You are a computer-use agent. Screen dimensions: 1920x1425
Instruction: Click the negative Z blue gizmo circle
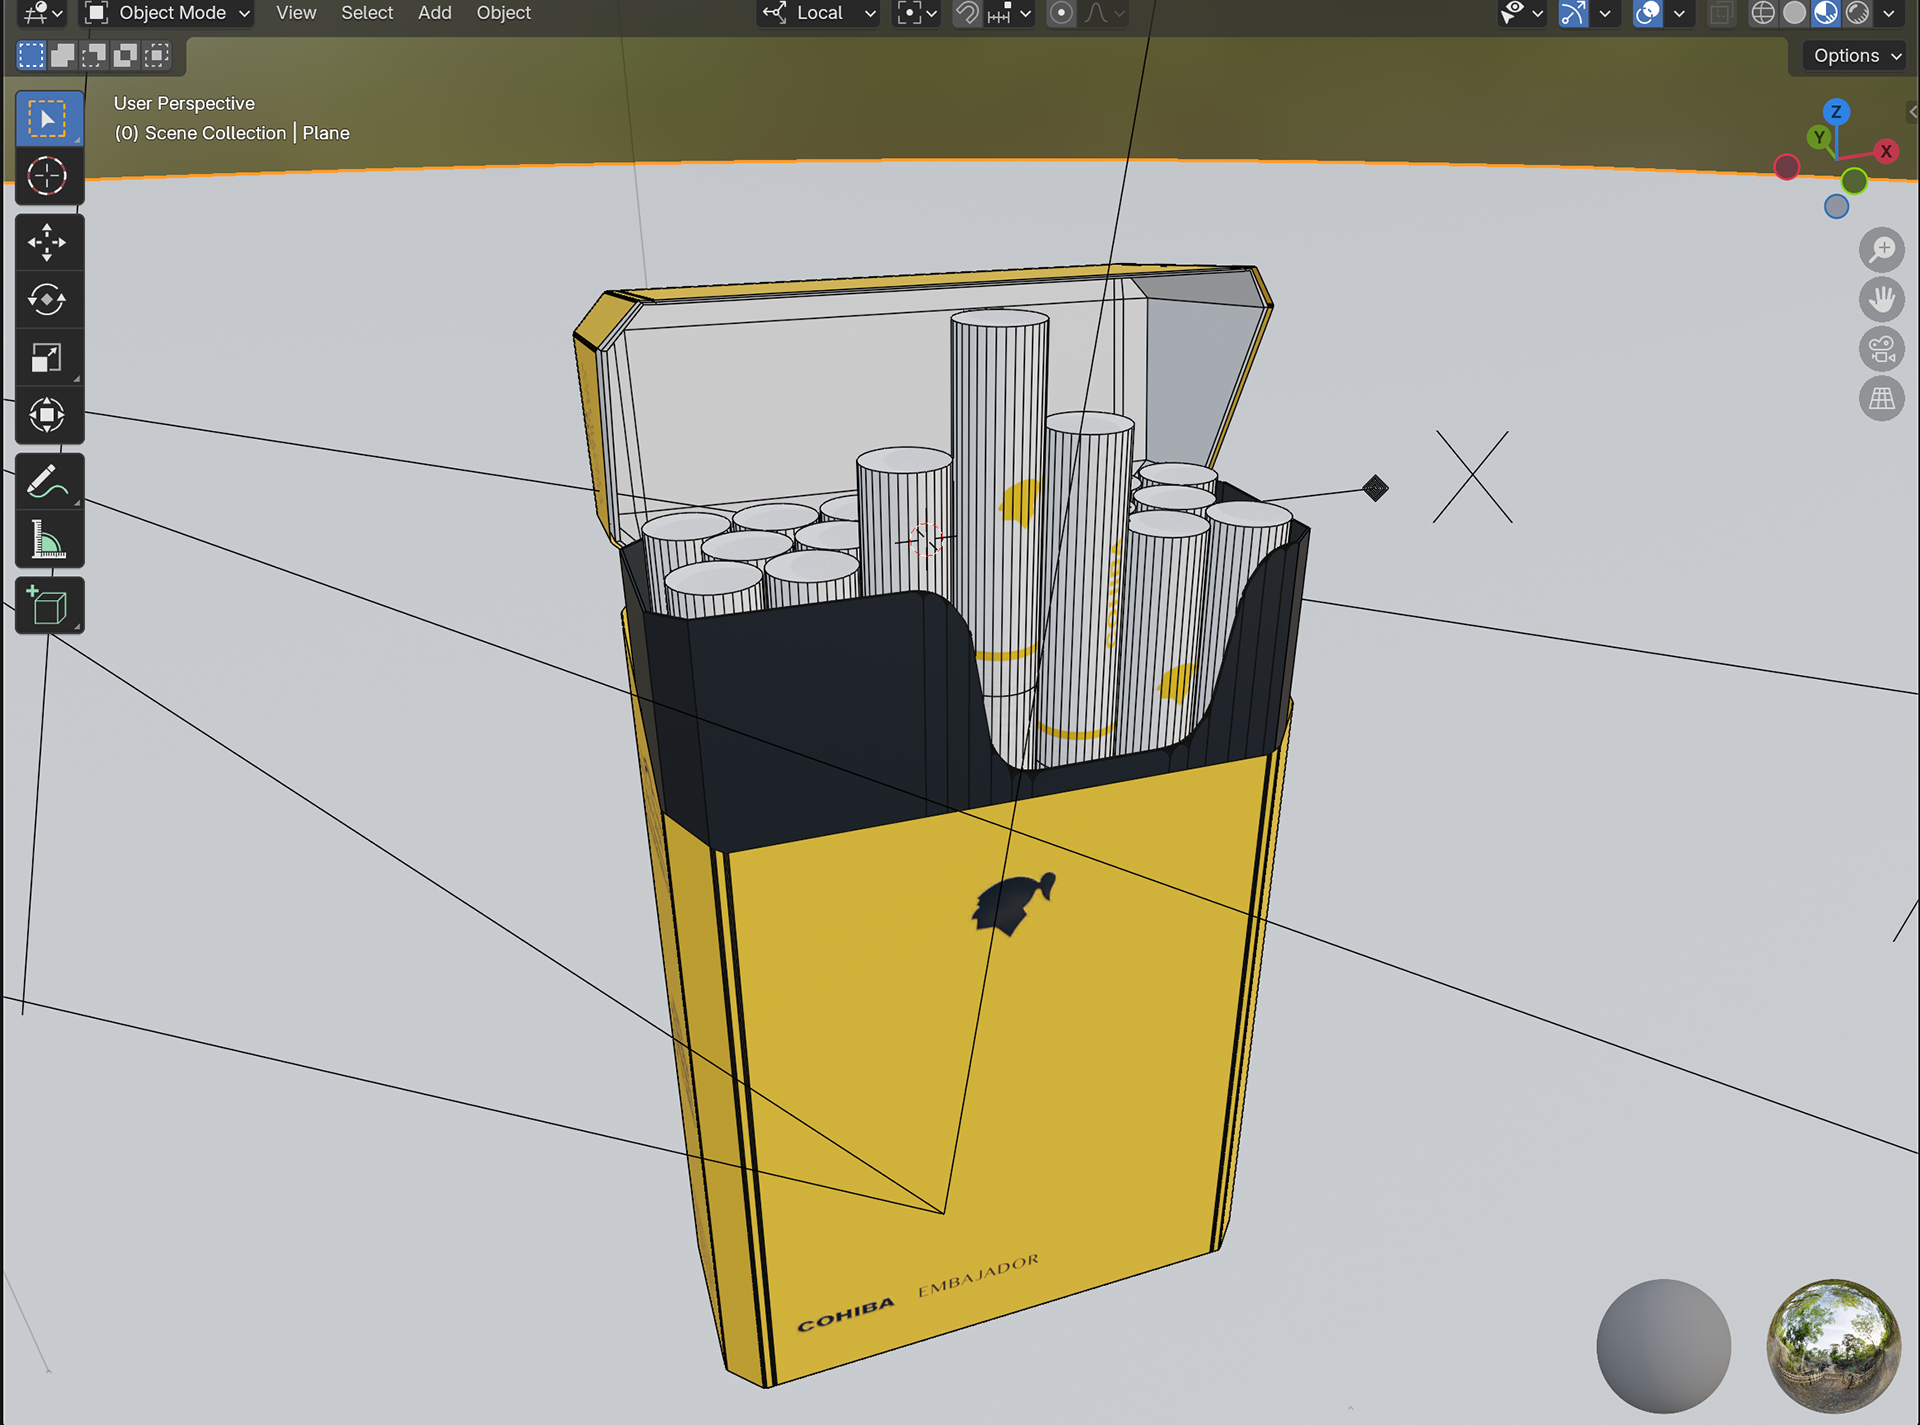pyautogui.click(x=1836, y=206)
